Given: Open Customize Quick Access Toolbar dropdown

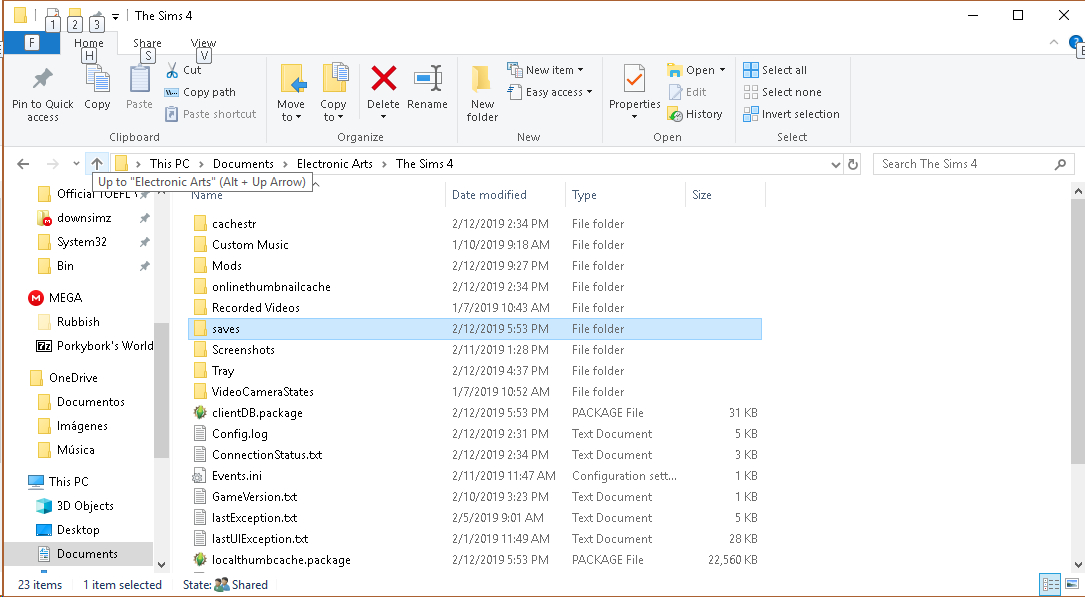Looking at the screenshot, I should [116, 16].
